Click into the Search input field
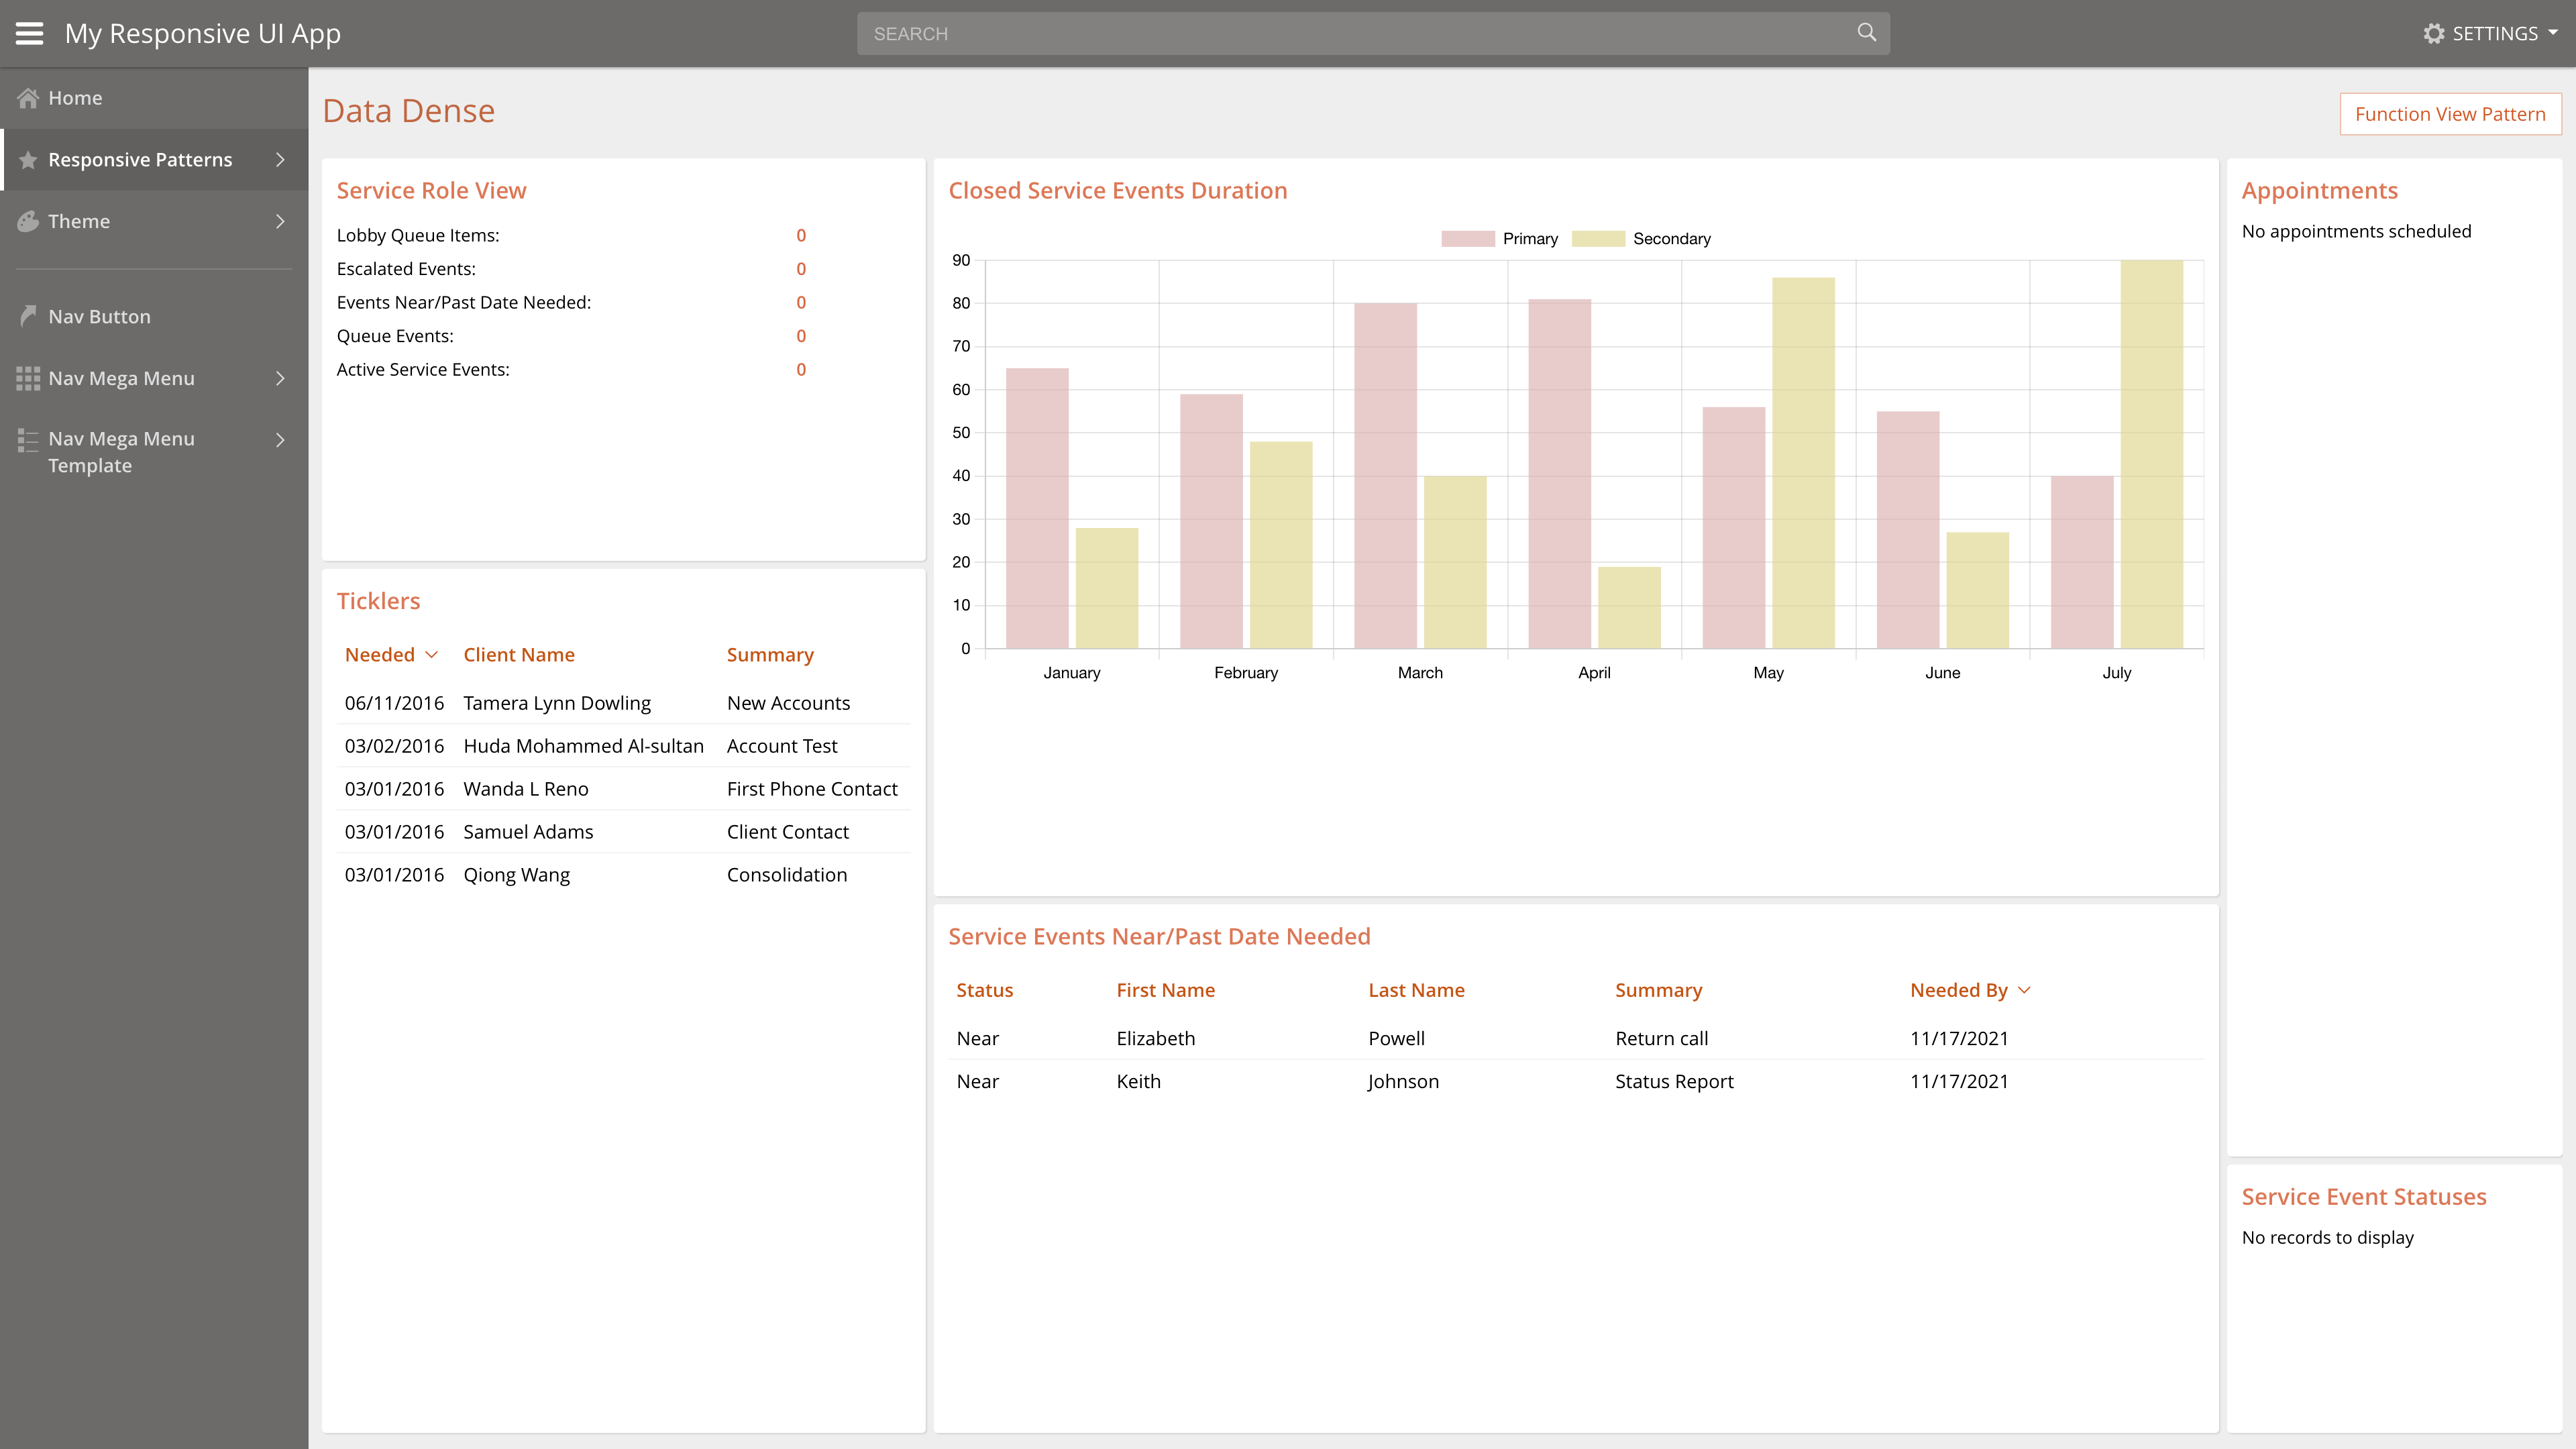2576x1449 pixels. coord(1350,34)
